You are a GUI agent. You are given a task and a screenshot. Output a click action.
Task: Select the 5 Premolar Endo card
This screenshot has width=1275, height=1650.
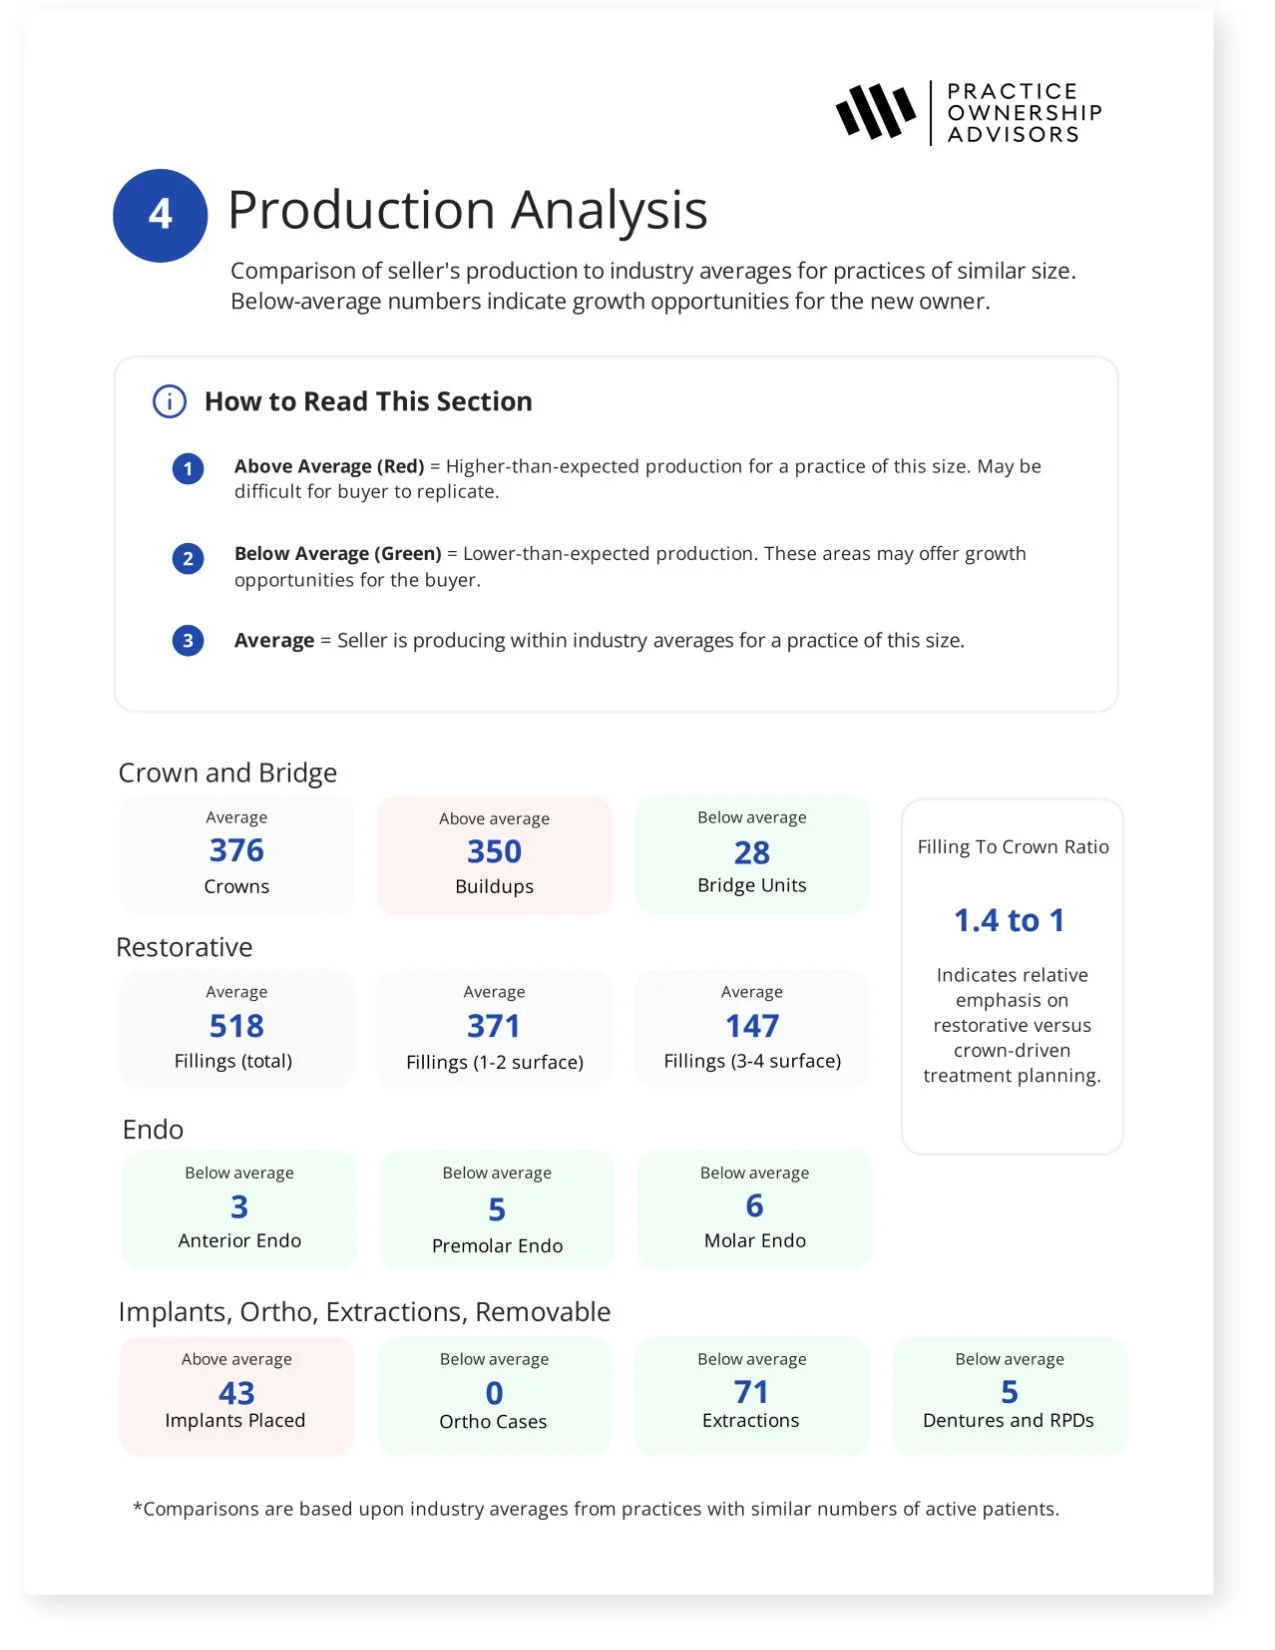pos(497,1210)
